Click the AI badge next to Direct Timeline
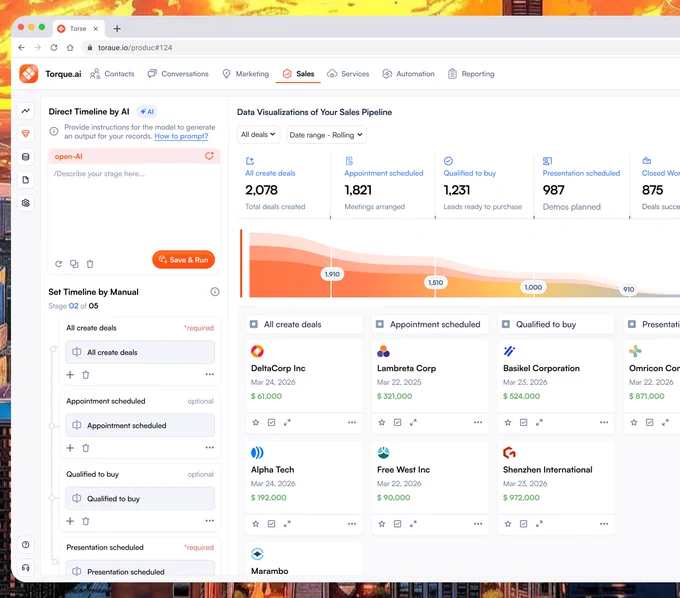680x598 pixels. 147,111
